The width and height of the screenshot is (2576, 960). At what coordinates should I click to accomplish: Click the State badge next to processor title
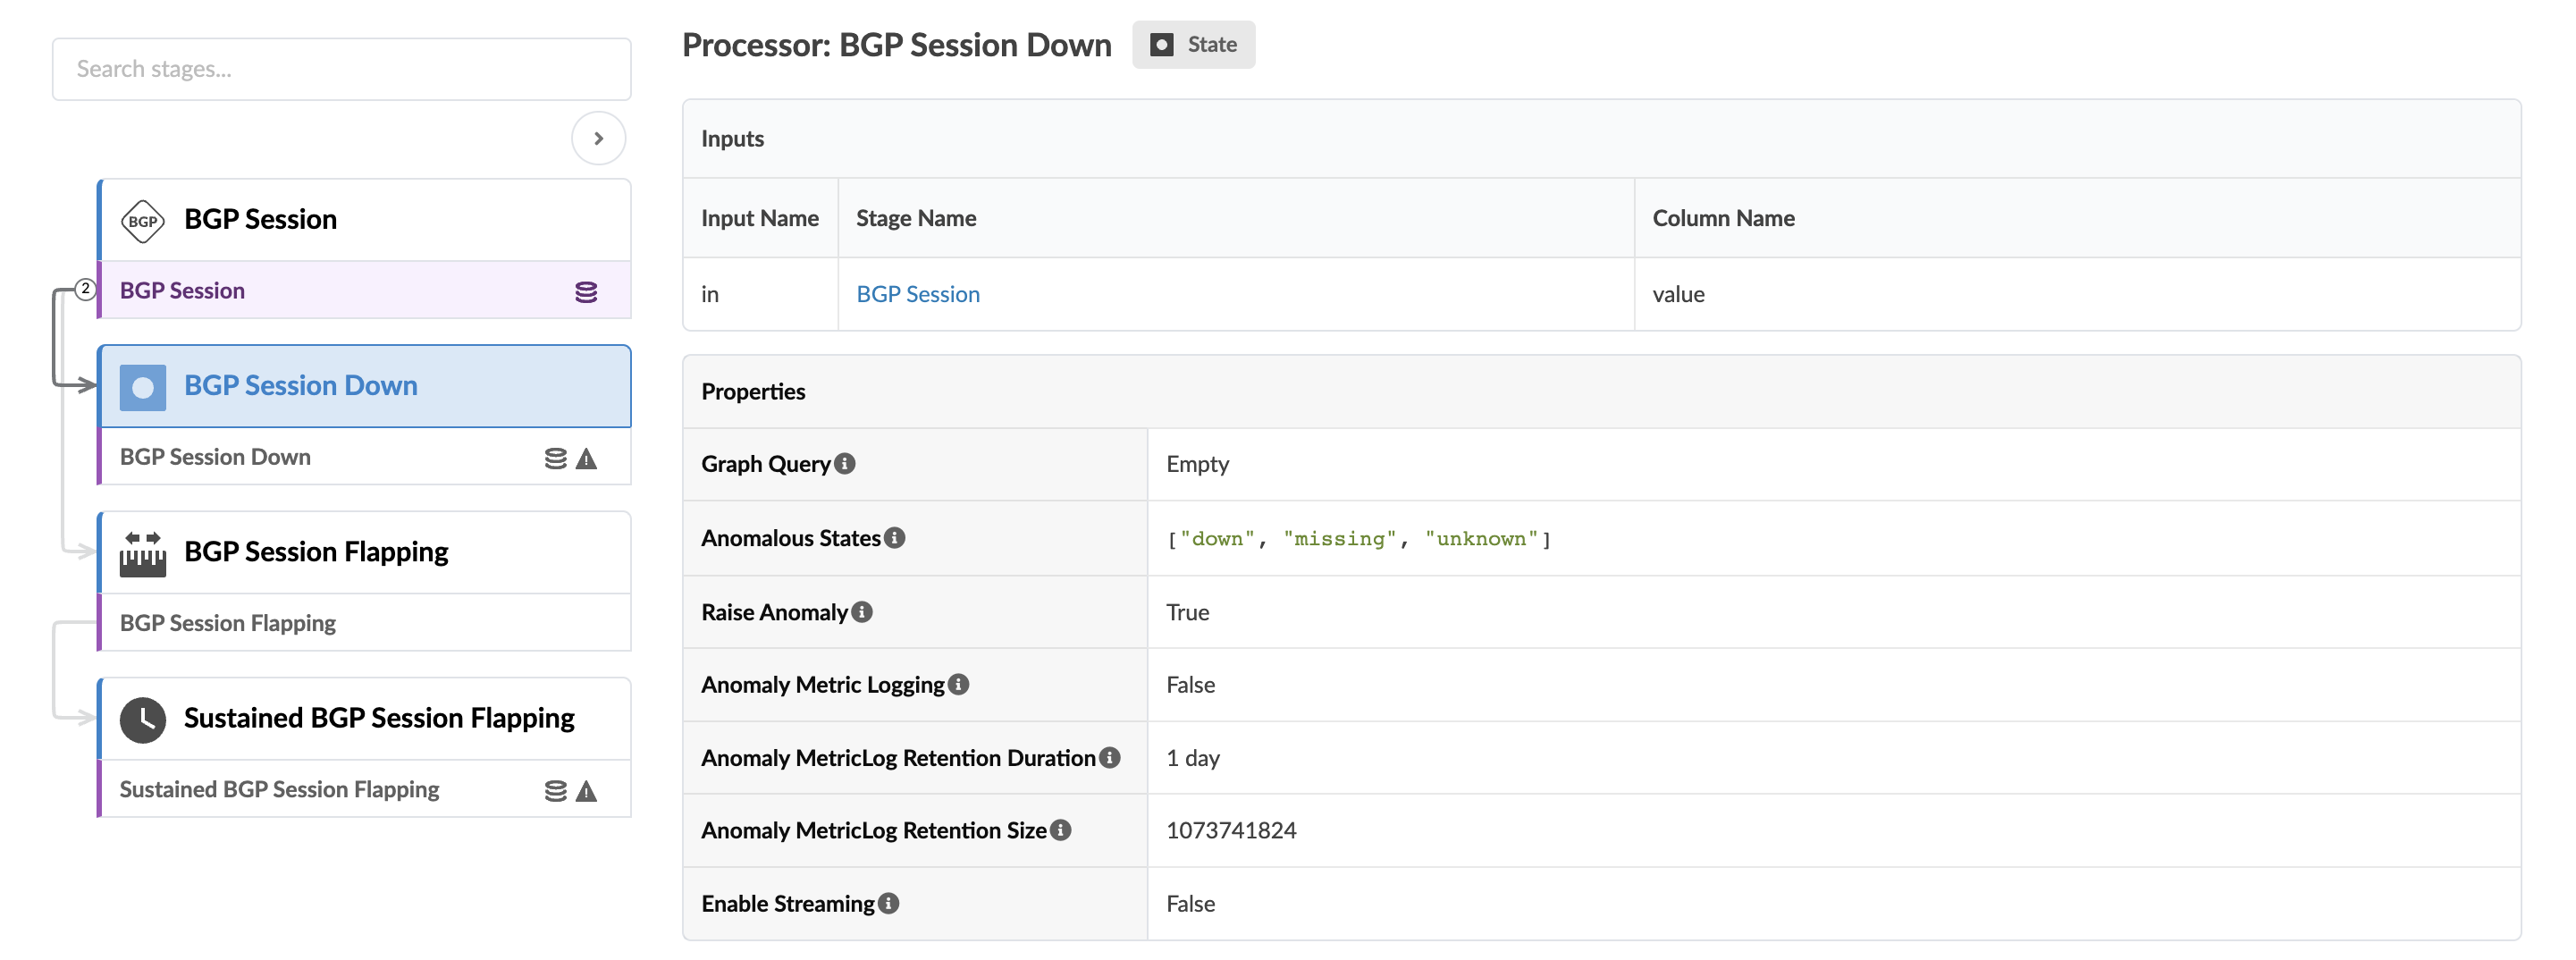pos(1193,45)
